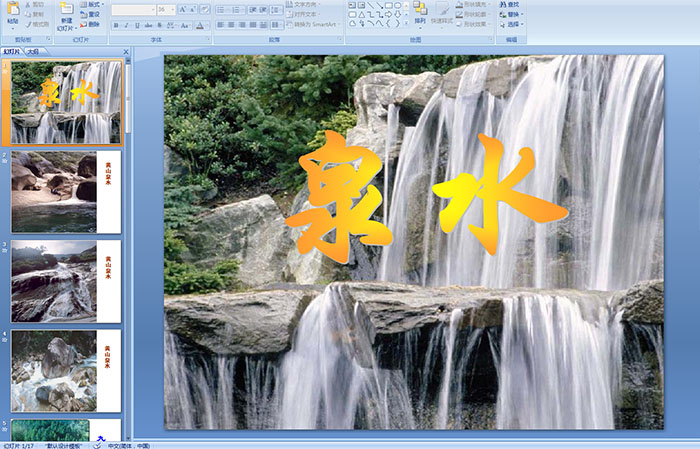Screen dimensions: 700x449
Task: Click the Change Case (Aa) icon
Action: click(x=184, y=25)
